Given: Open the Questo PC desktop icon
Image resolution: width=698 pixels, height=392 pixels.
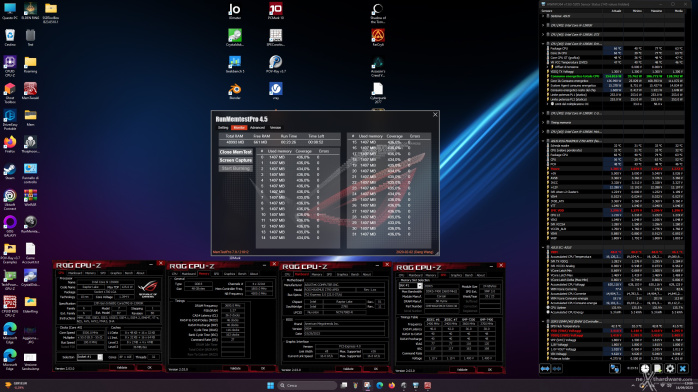Looking at the screenshot, I should (x=10, y=11).
